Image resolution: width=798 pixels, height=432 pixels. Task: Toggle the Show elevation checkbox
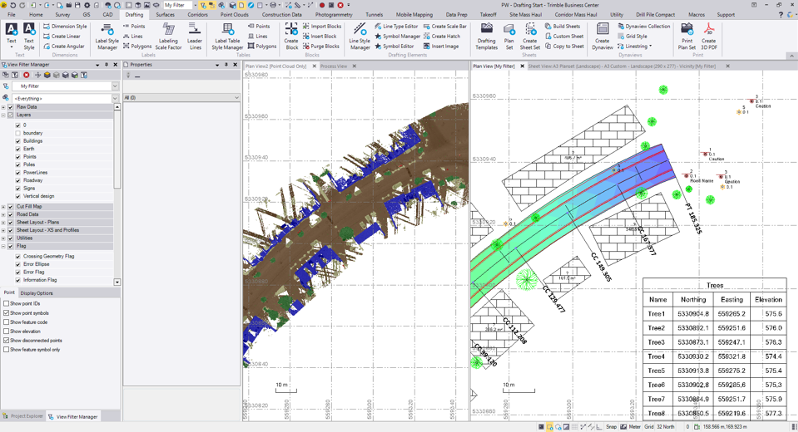6,331
